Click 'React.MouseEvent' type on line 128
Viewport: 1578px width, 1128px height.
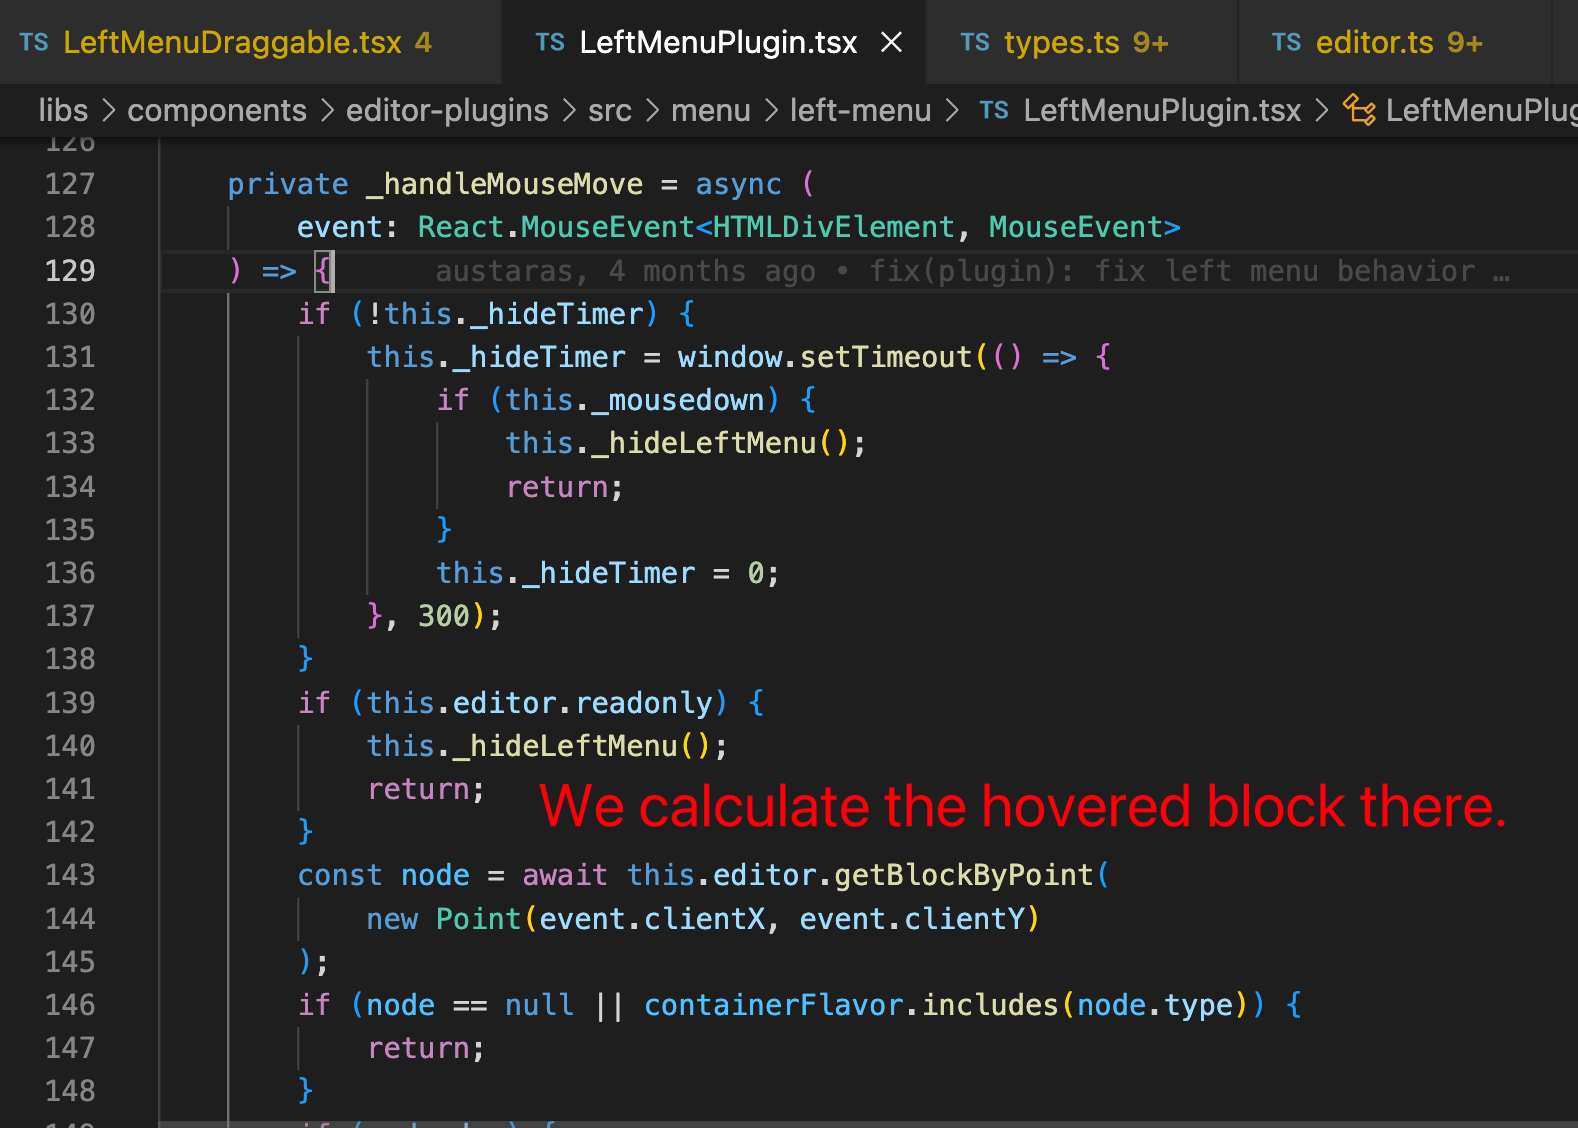pos(556,227)
